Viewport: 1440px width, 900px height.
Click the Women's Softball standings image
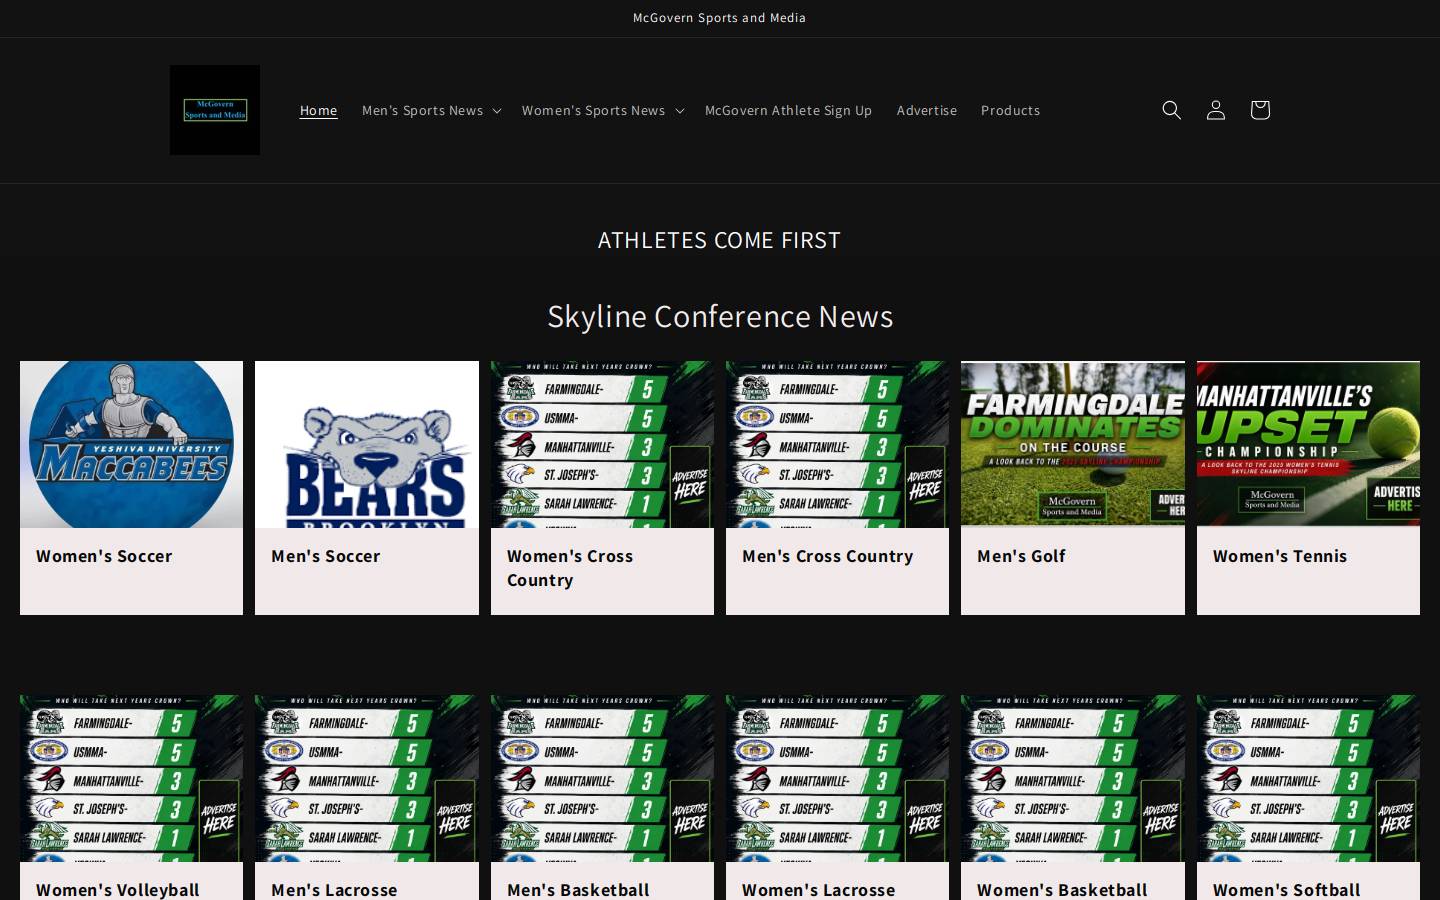point(1308,778)
